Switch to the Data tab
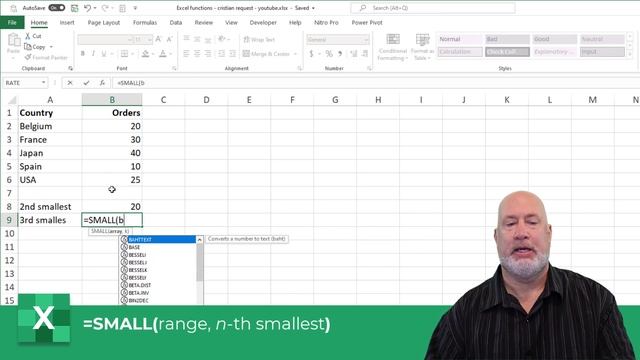Image resolution: width=640 pixels, height=360 pixels. (x=176, y=22)
